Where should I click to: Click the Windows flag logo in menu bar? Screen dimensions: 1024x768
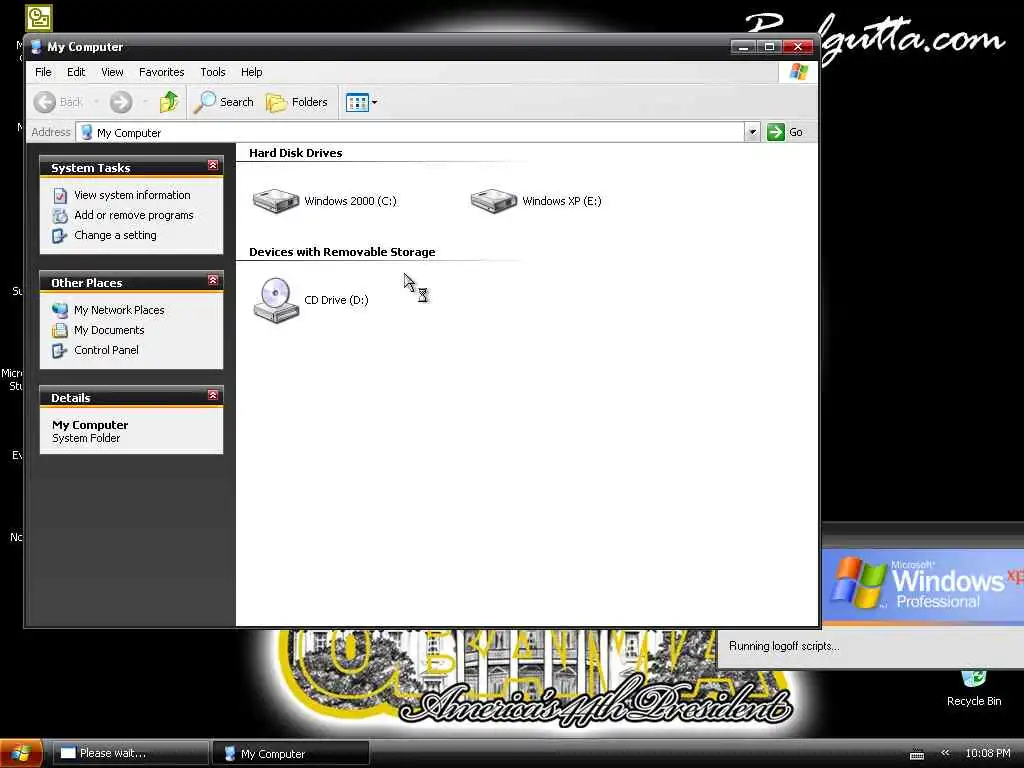(x=798, y=72)
